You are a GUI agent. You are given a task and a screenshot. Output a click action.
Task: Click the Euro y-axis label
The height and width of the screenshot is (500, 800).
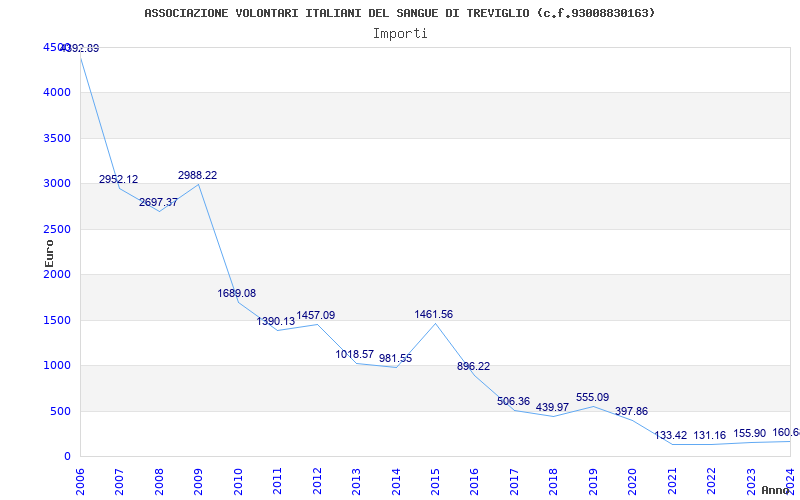[49, 253]
